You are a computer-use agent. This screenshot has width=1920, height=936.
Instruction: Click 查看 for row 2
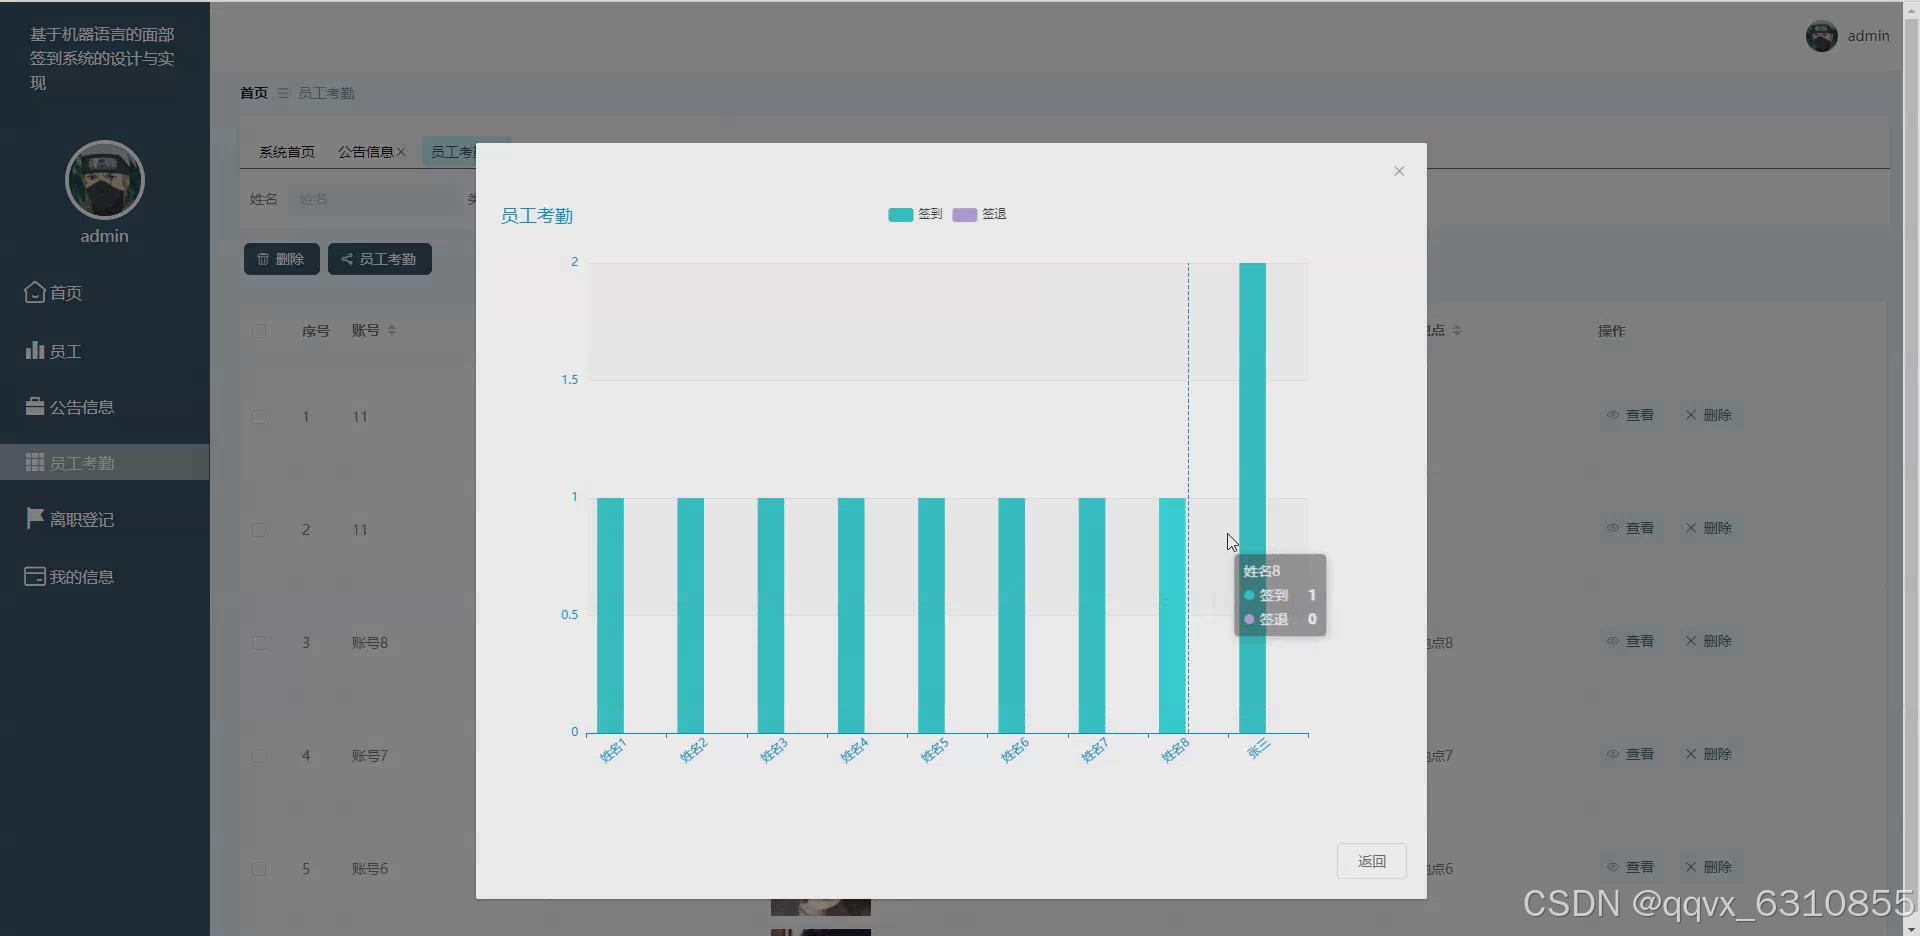(1631, 528)
